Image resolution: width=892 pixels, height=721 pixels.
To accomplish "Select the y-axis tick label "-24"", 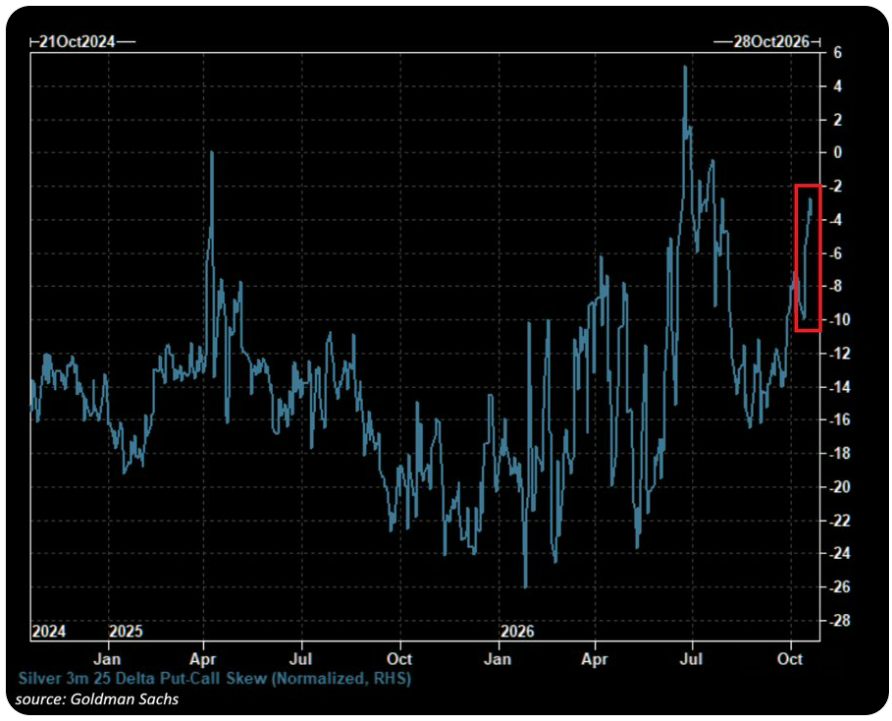I will [839, 553].
